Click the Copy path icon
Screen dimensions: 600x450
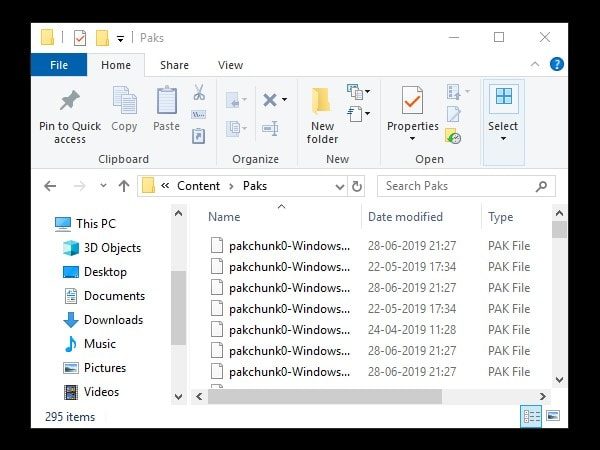[x=199, y=114]
